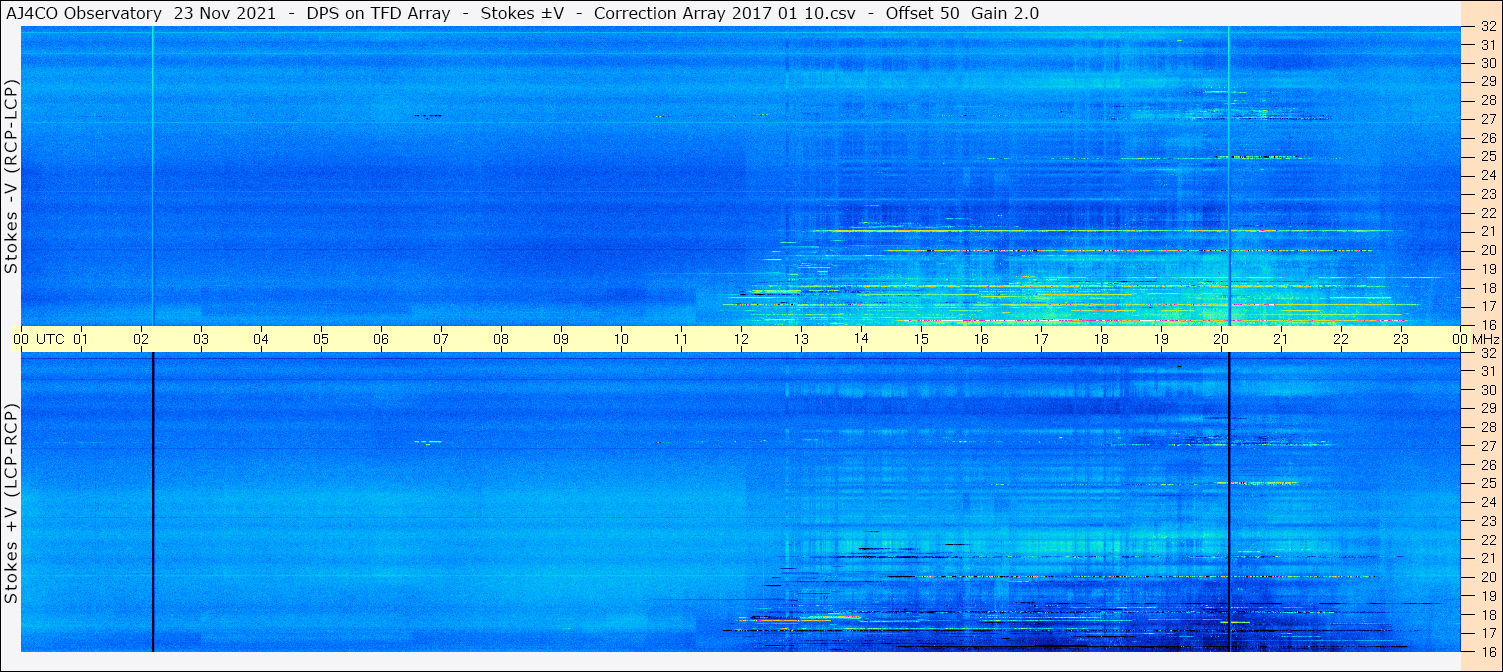This screenshot has width=1503, height=672.
Task: Click the 20 MHz label of the lower panel
Action: [1488, 577]
